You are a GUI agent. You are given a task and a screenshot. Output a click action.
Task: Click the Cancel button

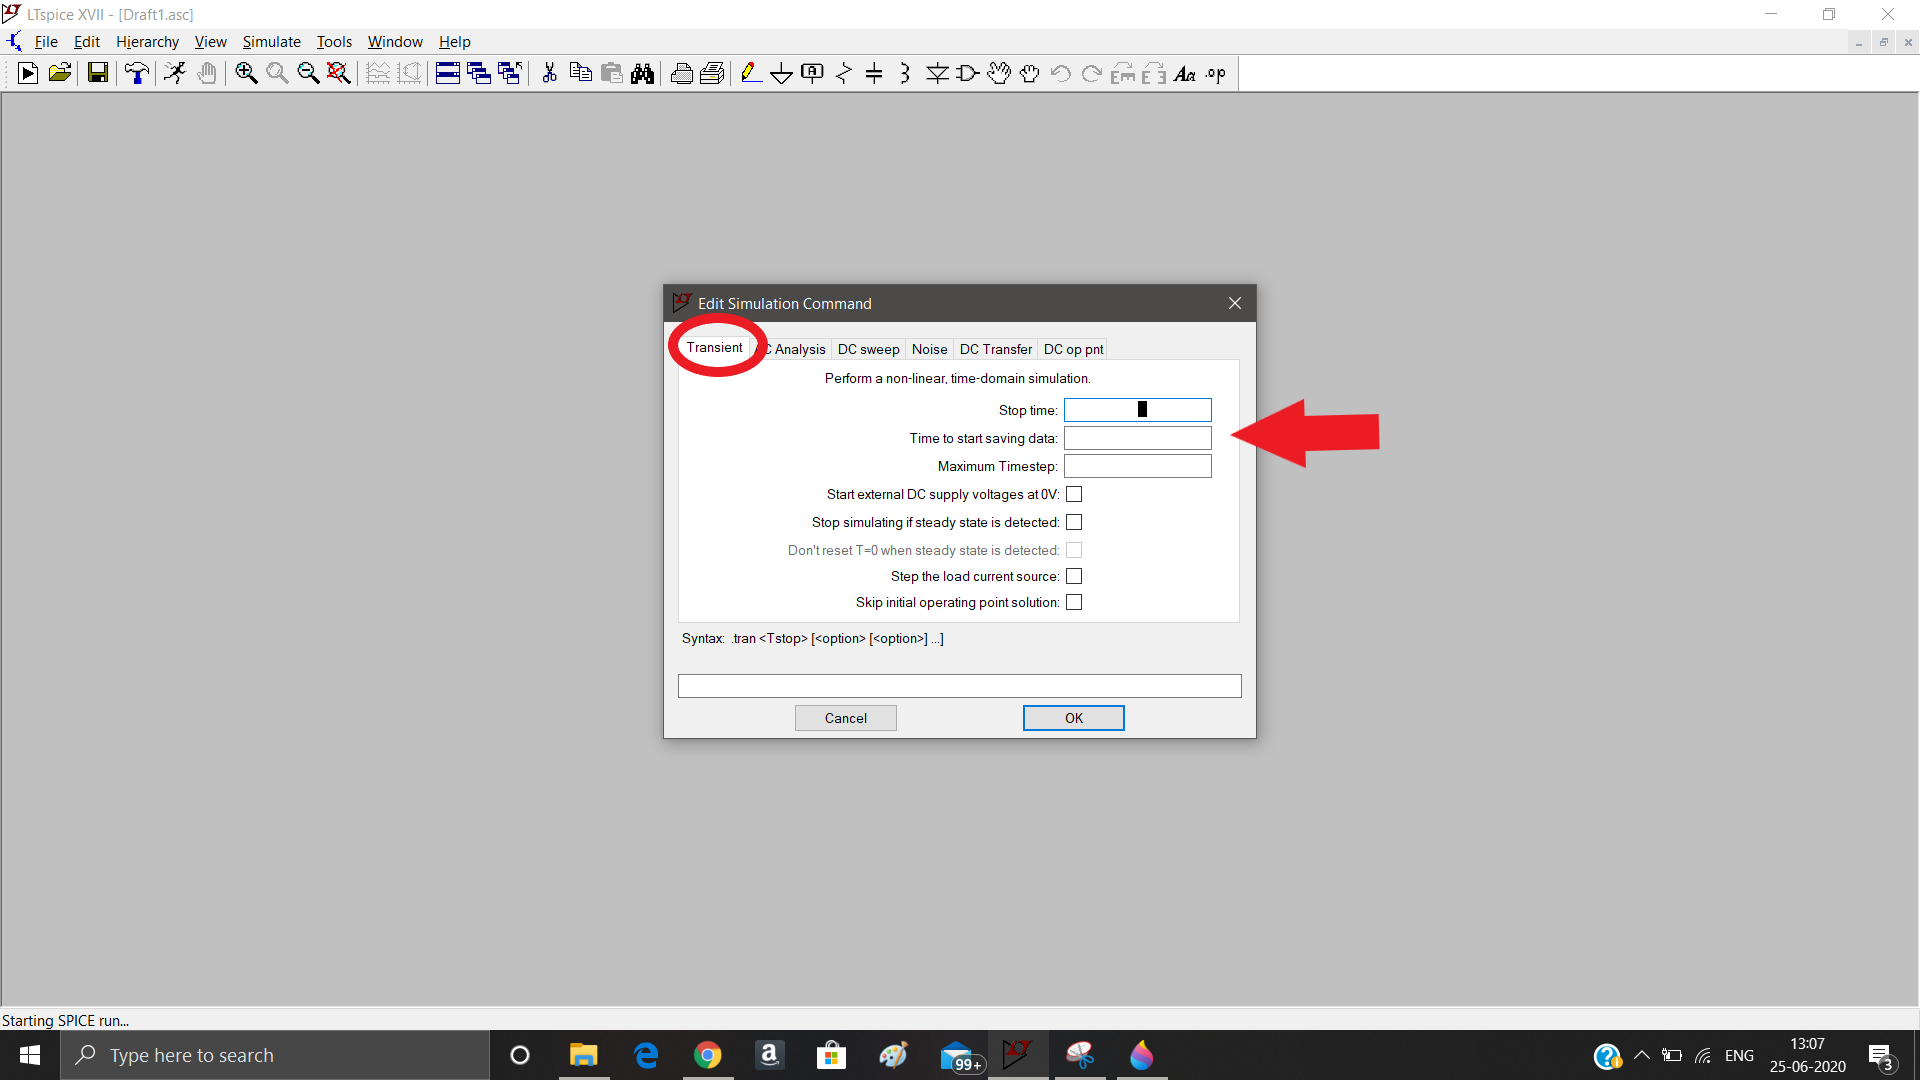click(x=845, y=718)
